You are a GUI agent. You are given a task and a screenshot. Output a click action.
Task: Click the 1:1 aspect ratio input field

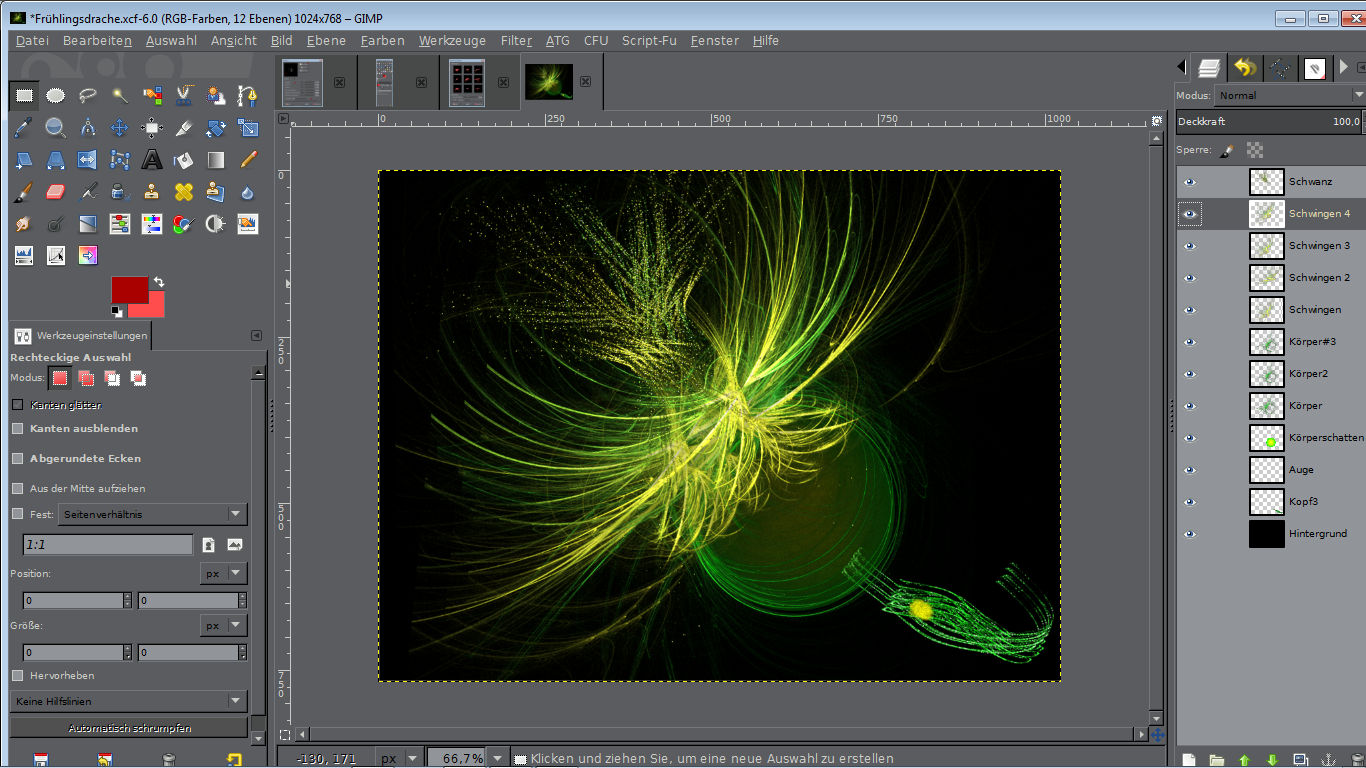pyautogui.click(x=108, y=545)
